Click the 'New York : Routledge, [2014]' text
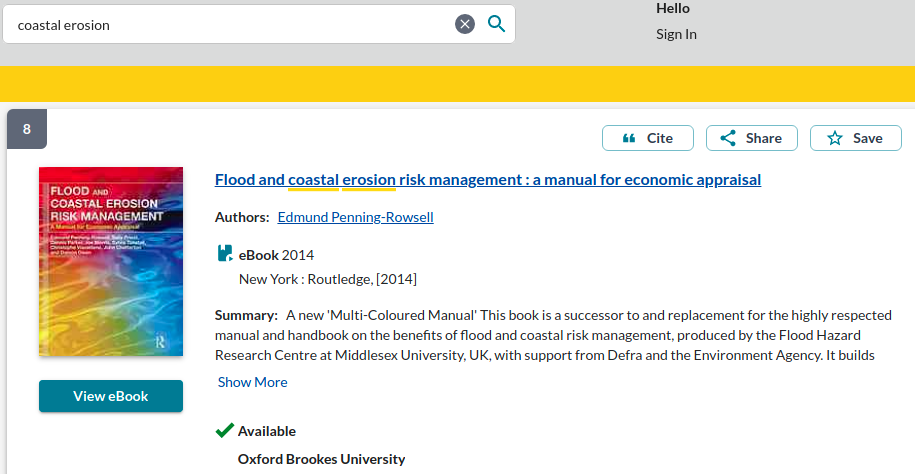Viewport: 915px width, 474px height. click(x=328, y=279)
